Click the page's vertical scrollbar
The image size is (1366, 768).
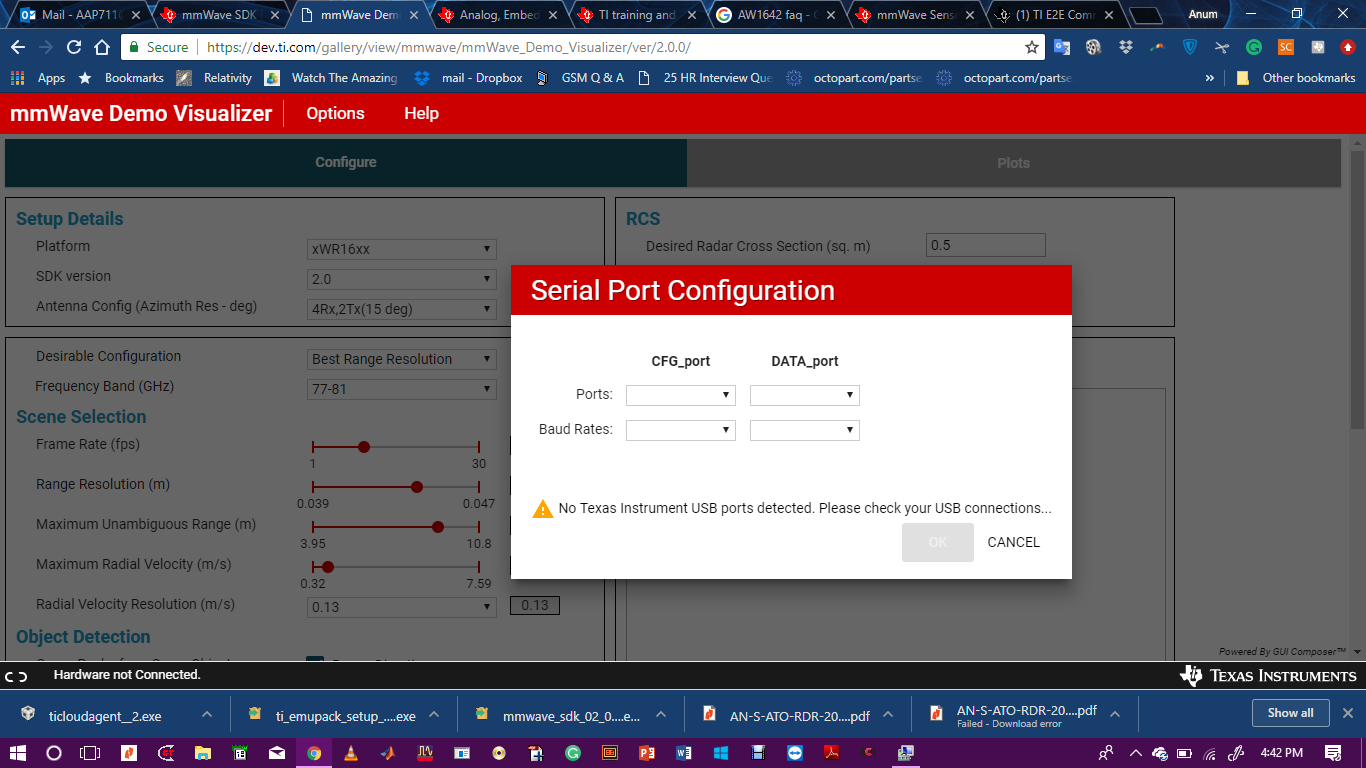pyautogui.click(x=1357, y=290)
